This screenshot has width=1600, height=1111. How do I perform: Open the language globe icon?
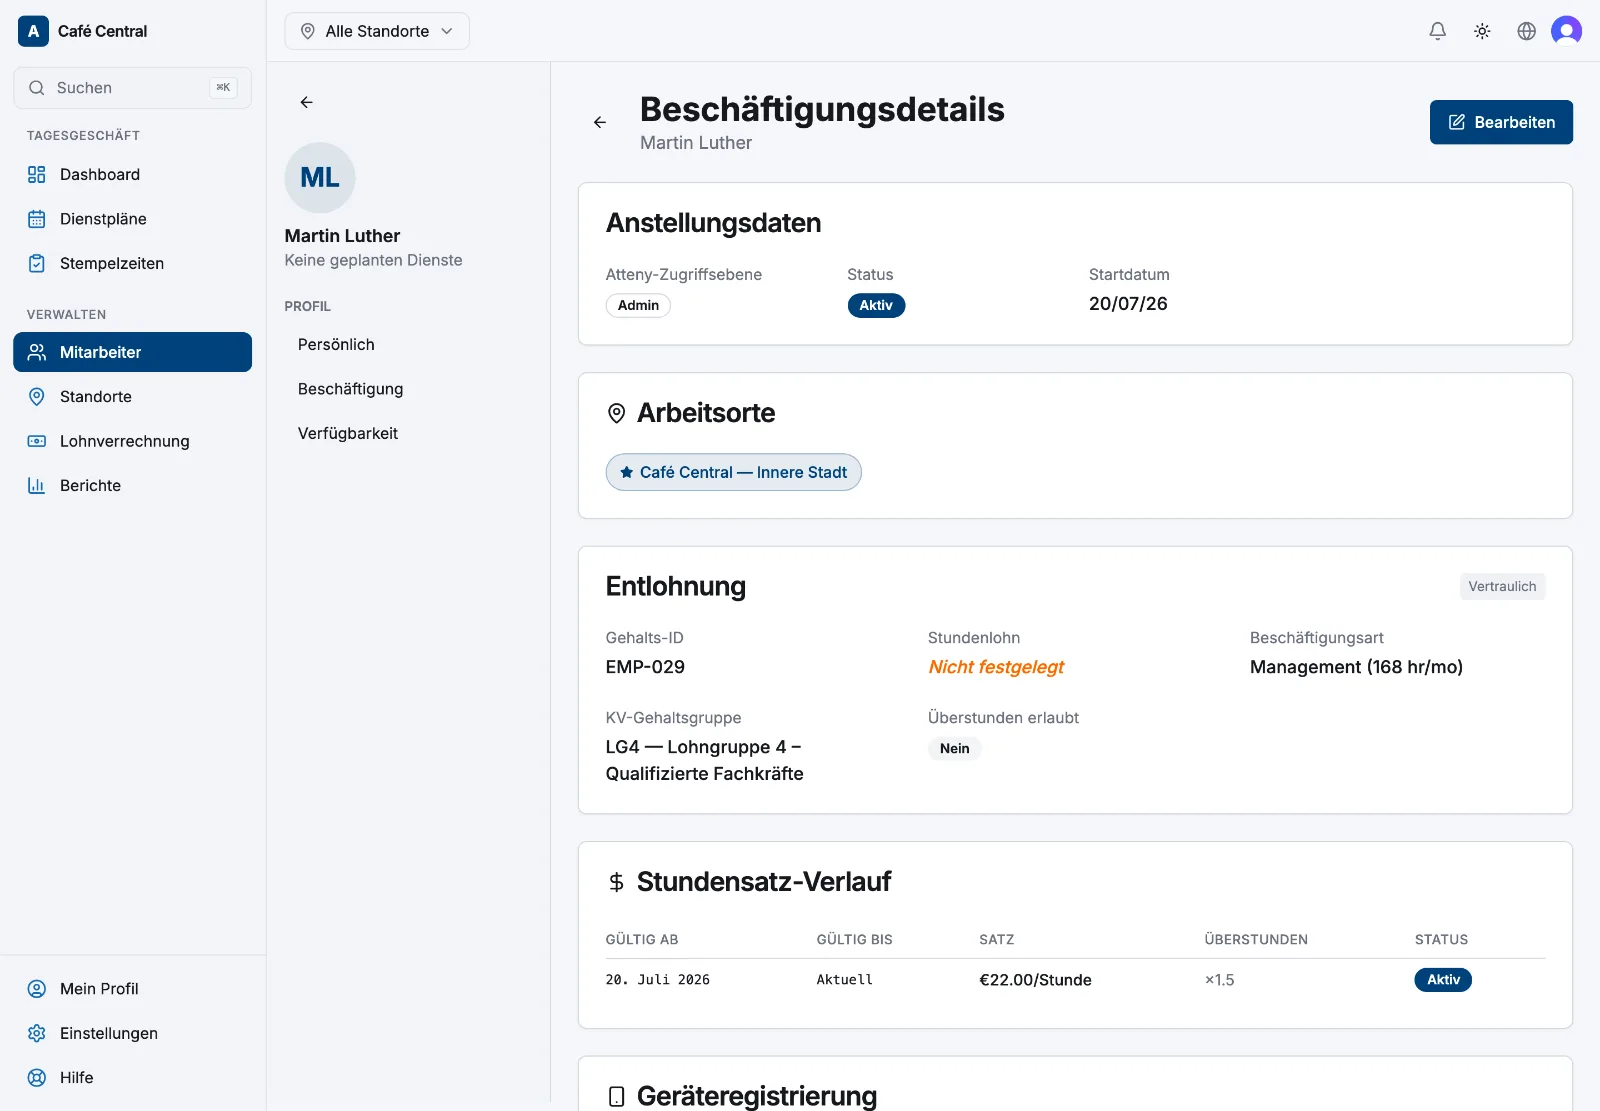1526,31
